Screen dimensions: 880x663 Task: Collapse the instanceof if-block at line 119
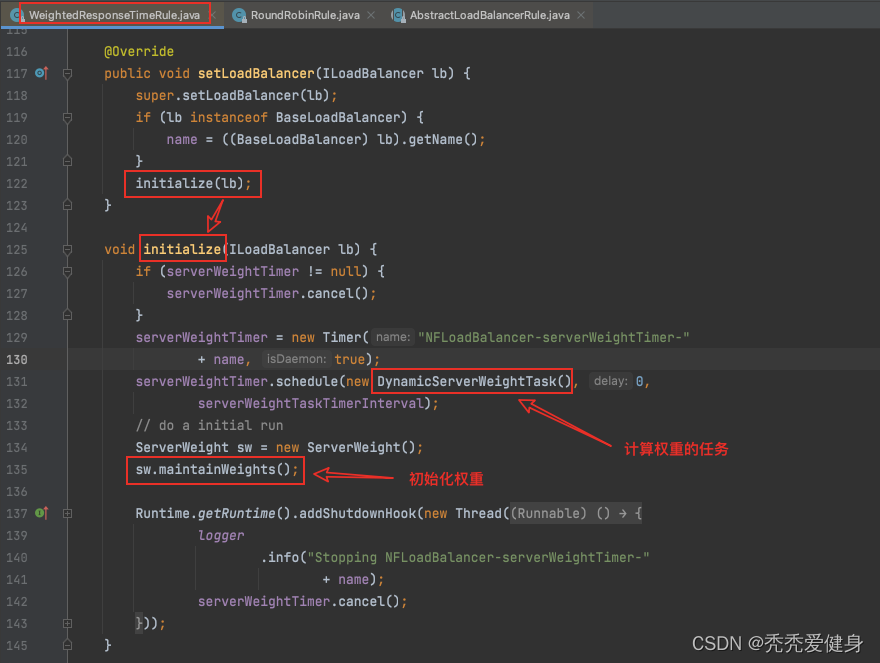click(x=67, y=117)
